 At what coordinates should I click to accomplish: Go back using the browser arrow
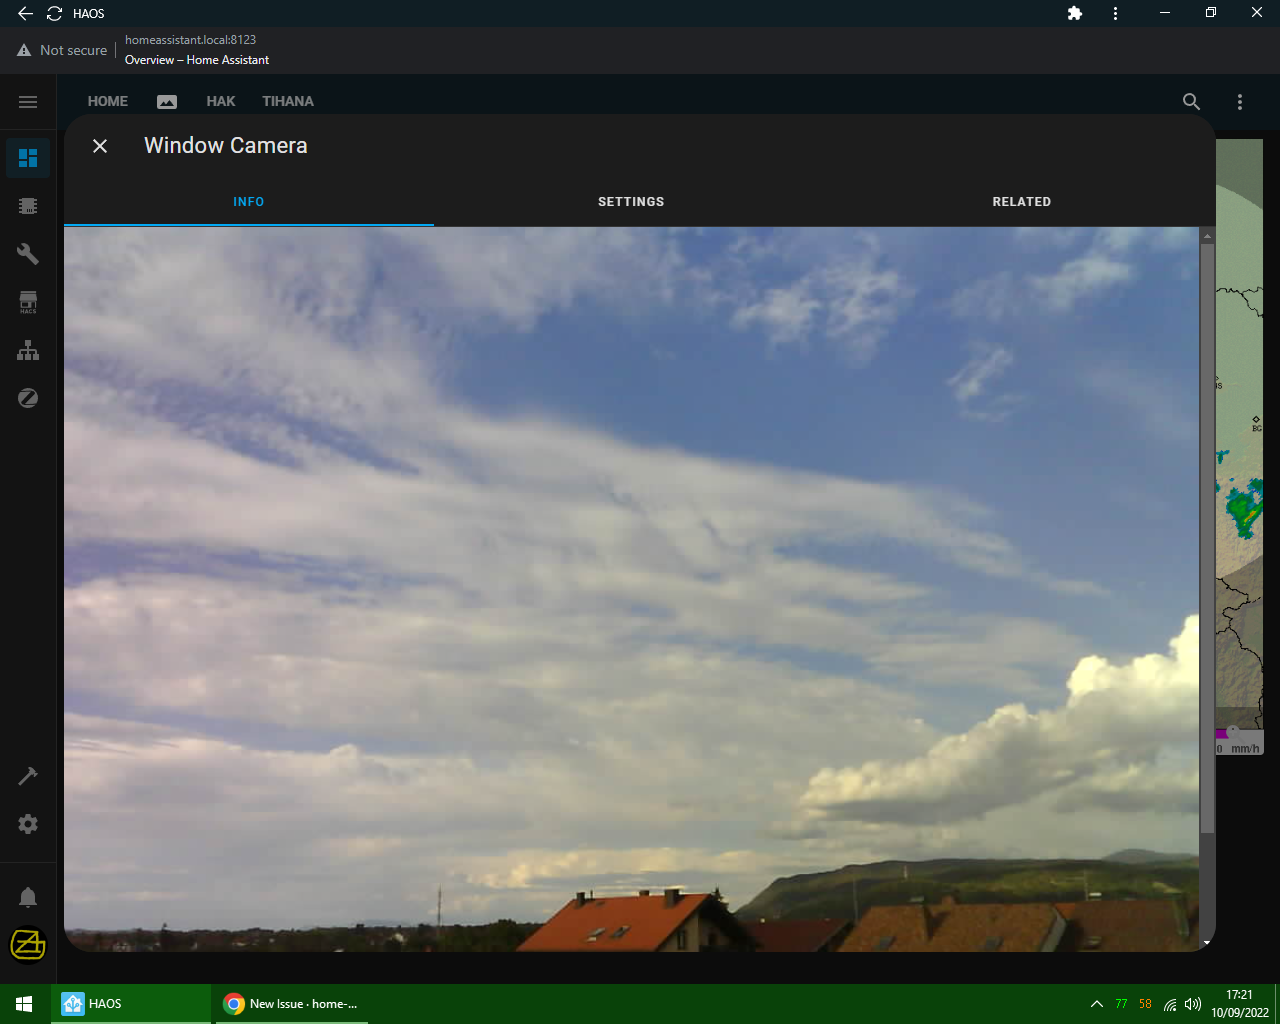point(26,14)
